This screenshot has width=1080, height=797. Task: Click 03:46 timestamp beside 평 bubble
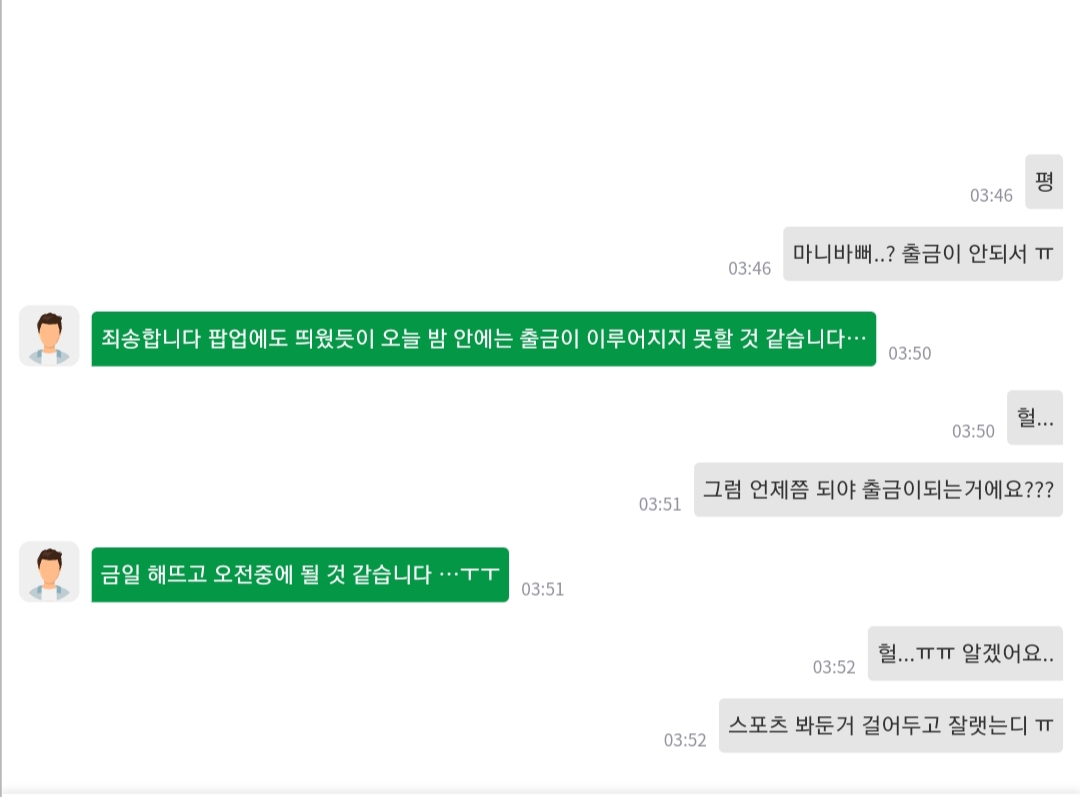point(991,196)
